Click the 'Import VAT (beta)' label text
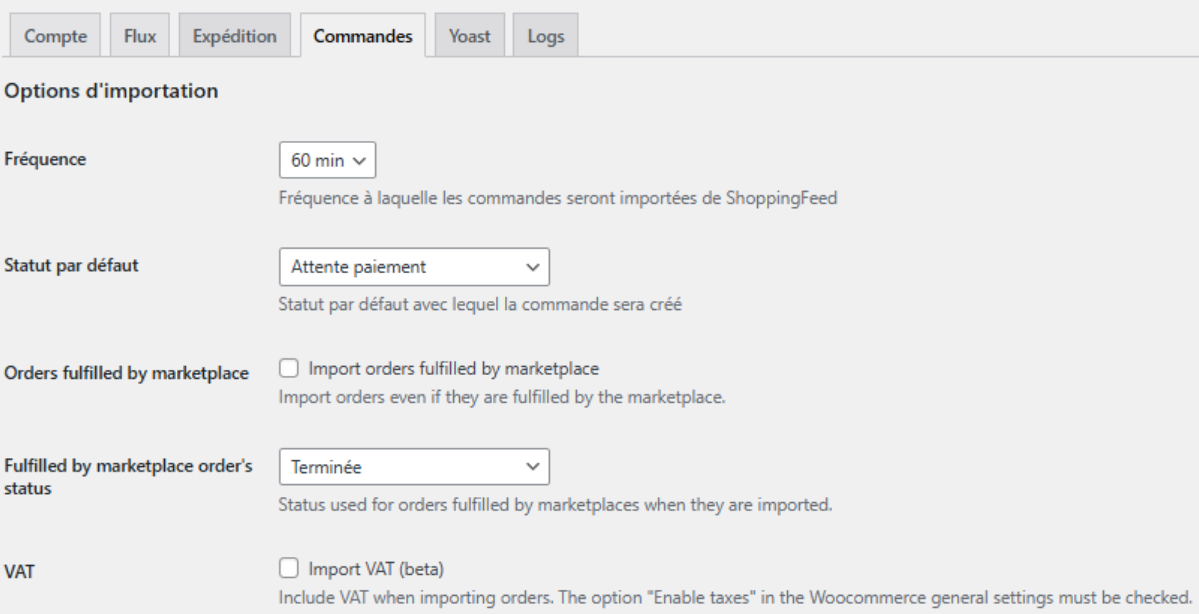The height and width of the screenshot is (614, 1199). (376, 569)
